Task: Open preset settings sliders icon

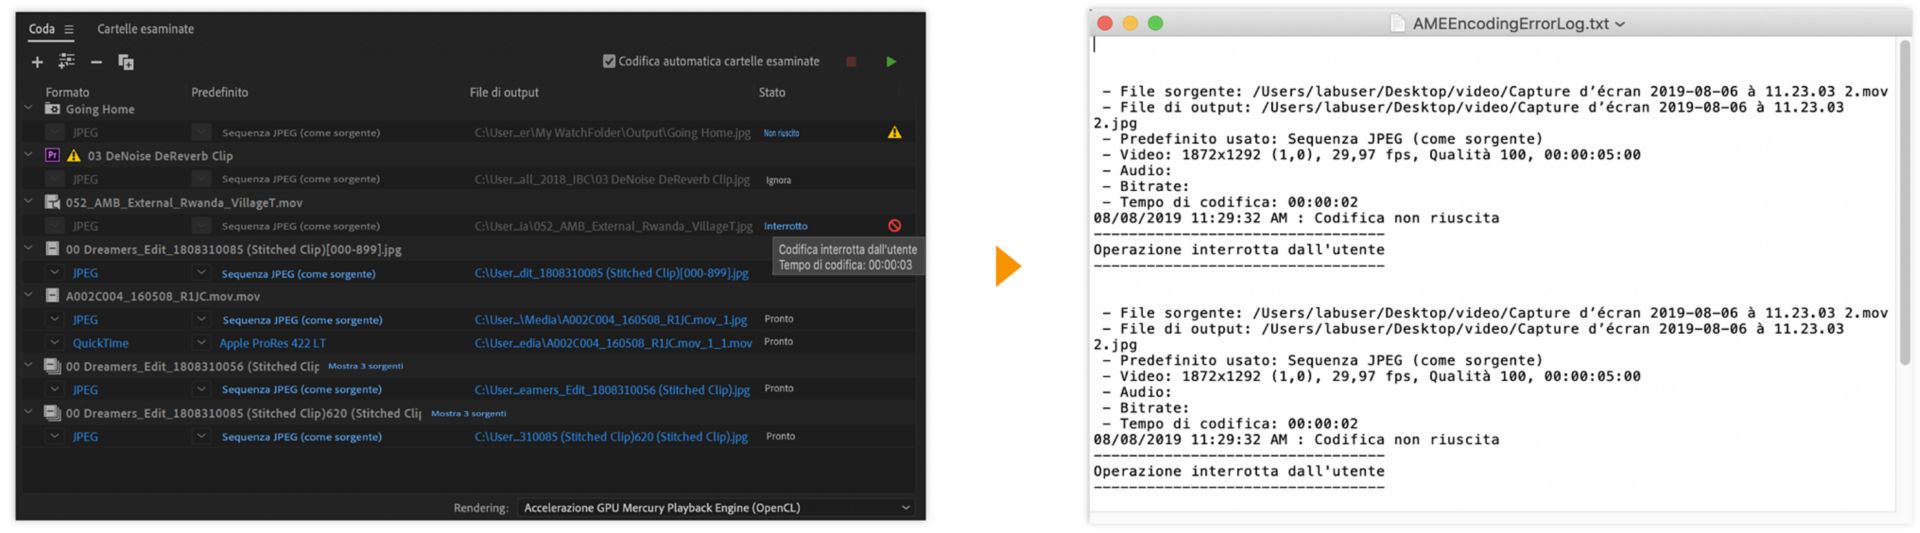Action: tap(67, 62)
